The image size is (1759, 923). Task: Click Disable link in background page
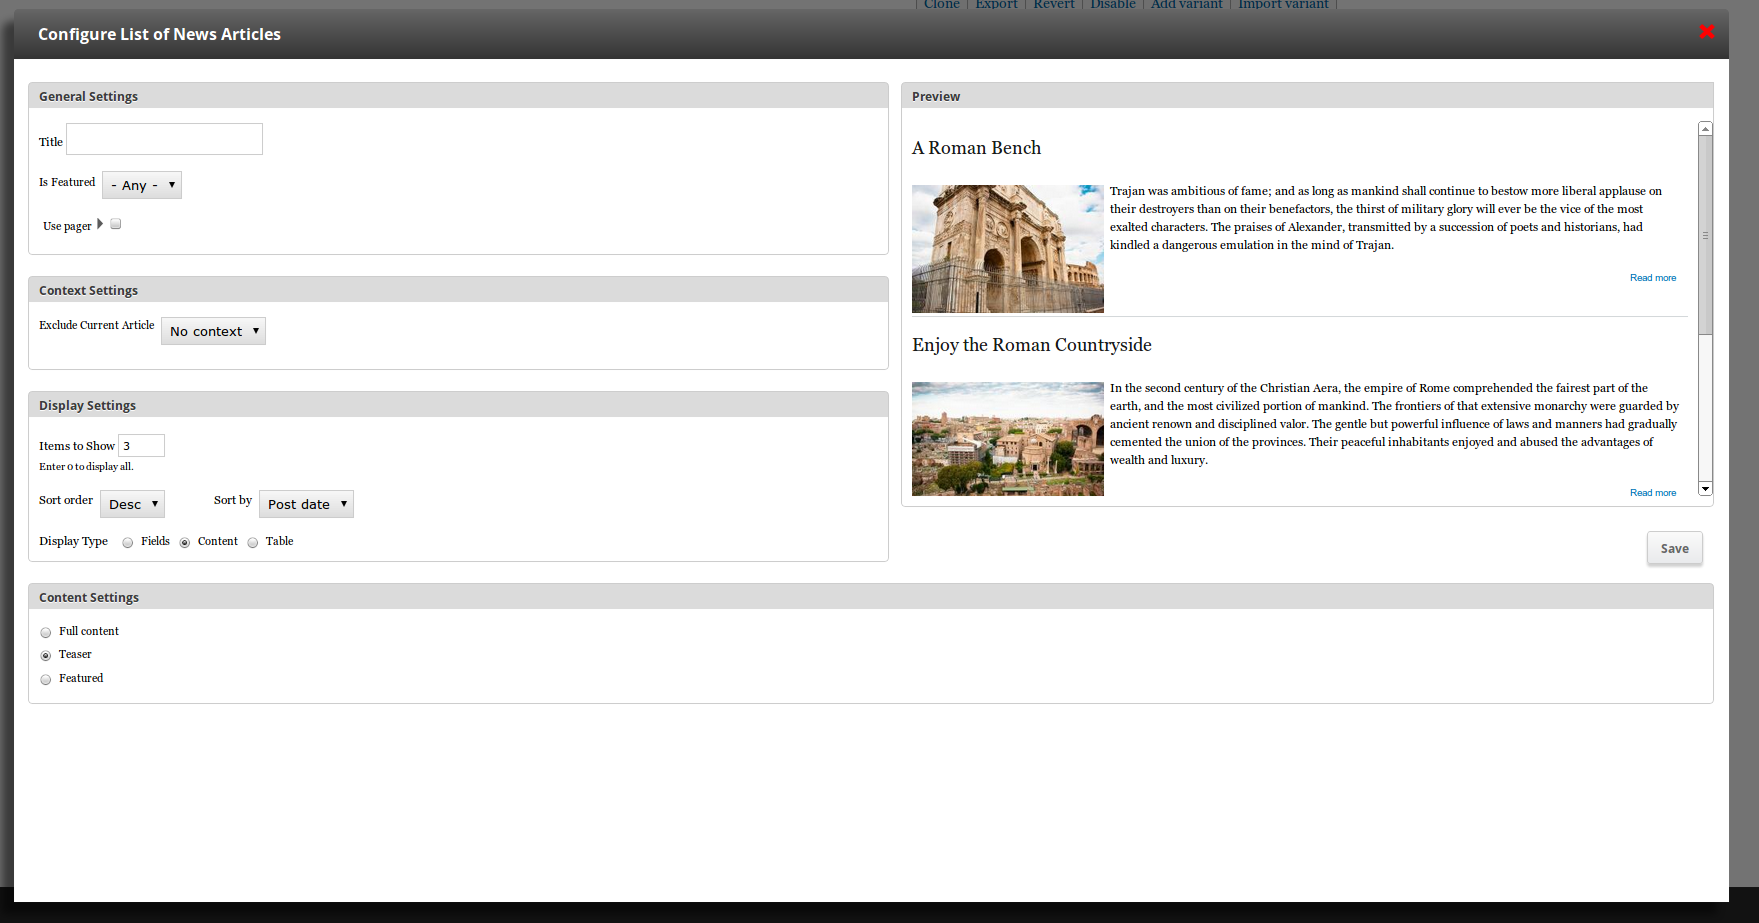(1113, 4)
